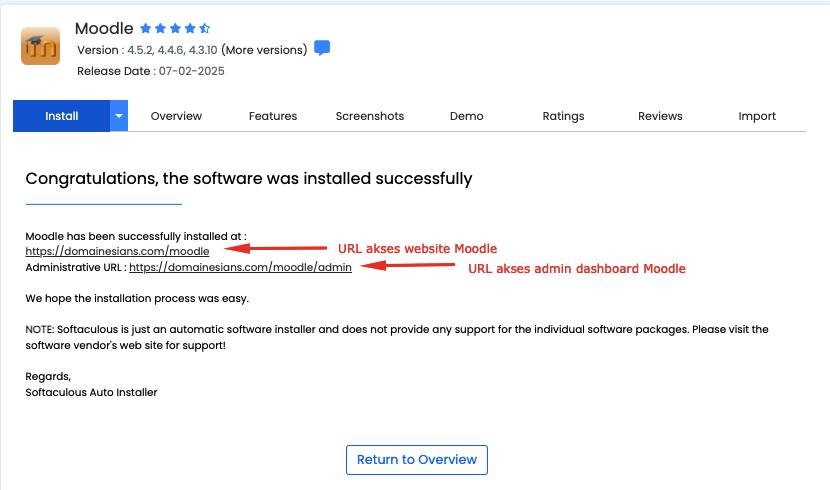This screenshot has height=490, width=830.
Task: Go to the Screenshots tab
Action: pos(370,116)
